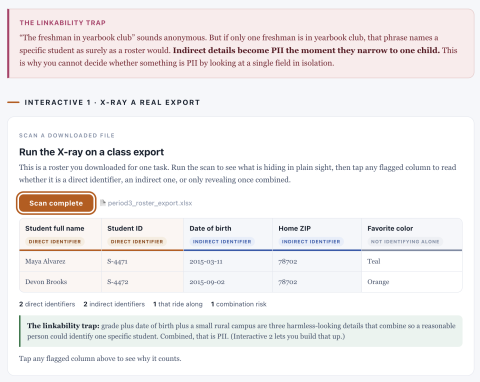Click the S-4472 student ID cell
Viewport: 480px width, 382px height.
[142, 282]
